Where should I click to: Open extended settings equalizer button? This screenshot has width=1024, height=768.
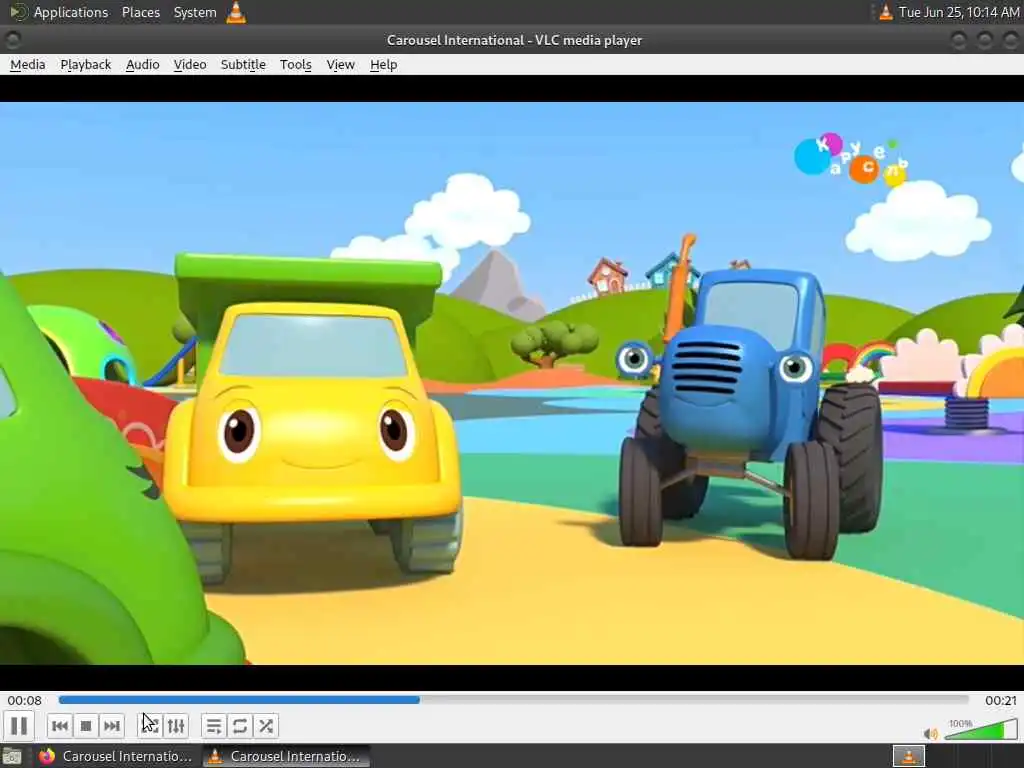point(176,726)
